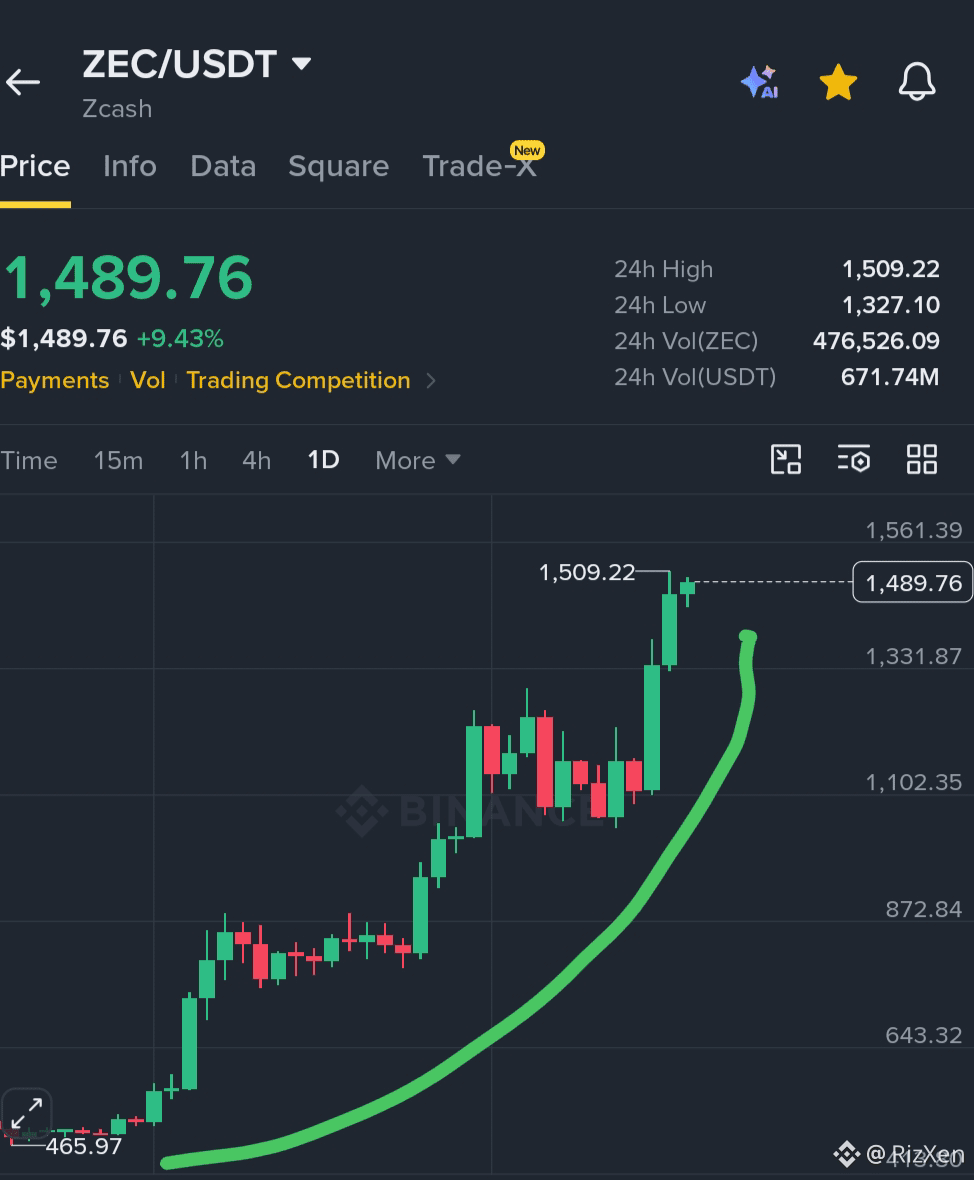974x1180 pixels.
Task: Open the More timeframes dropdown
Action: (x=418, y=460)
